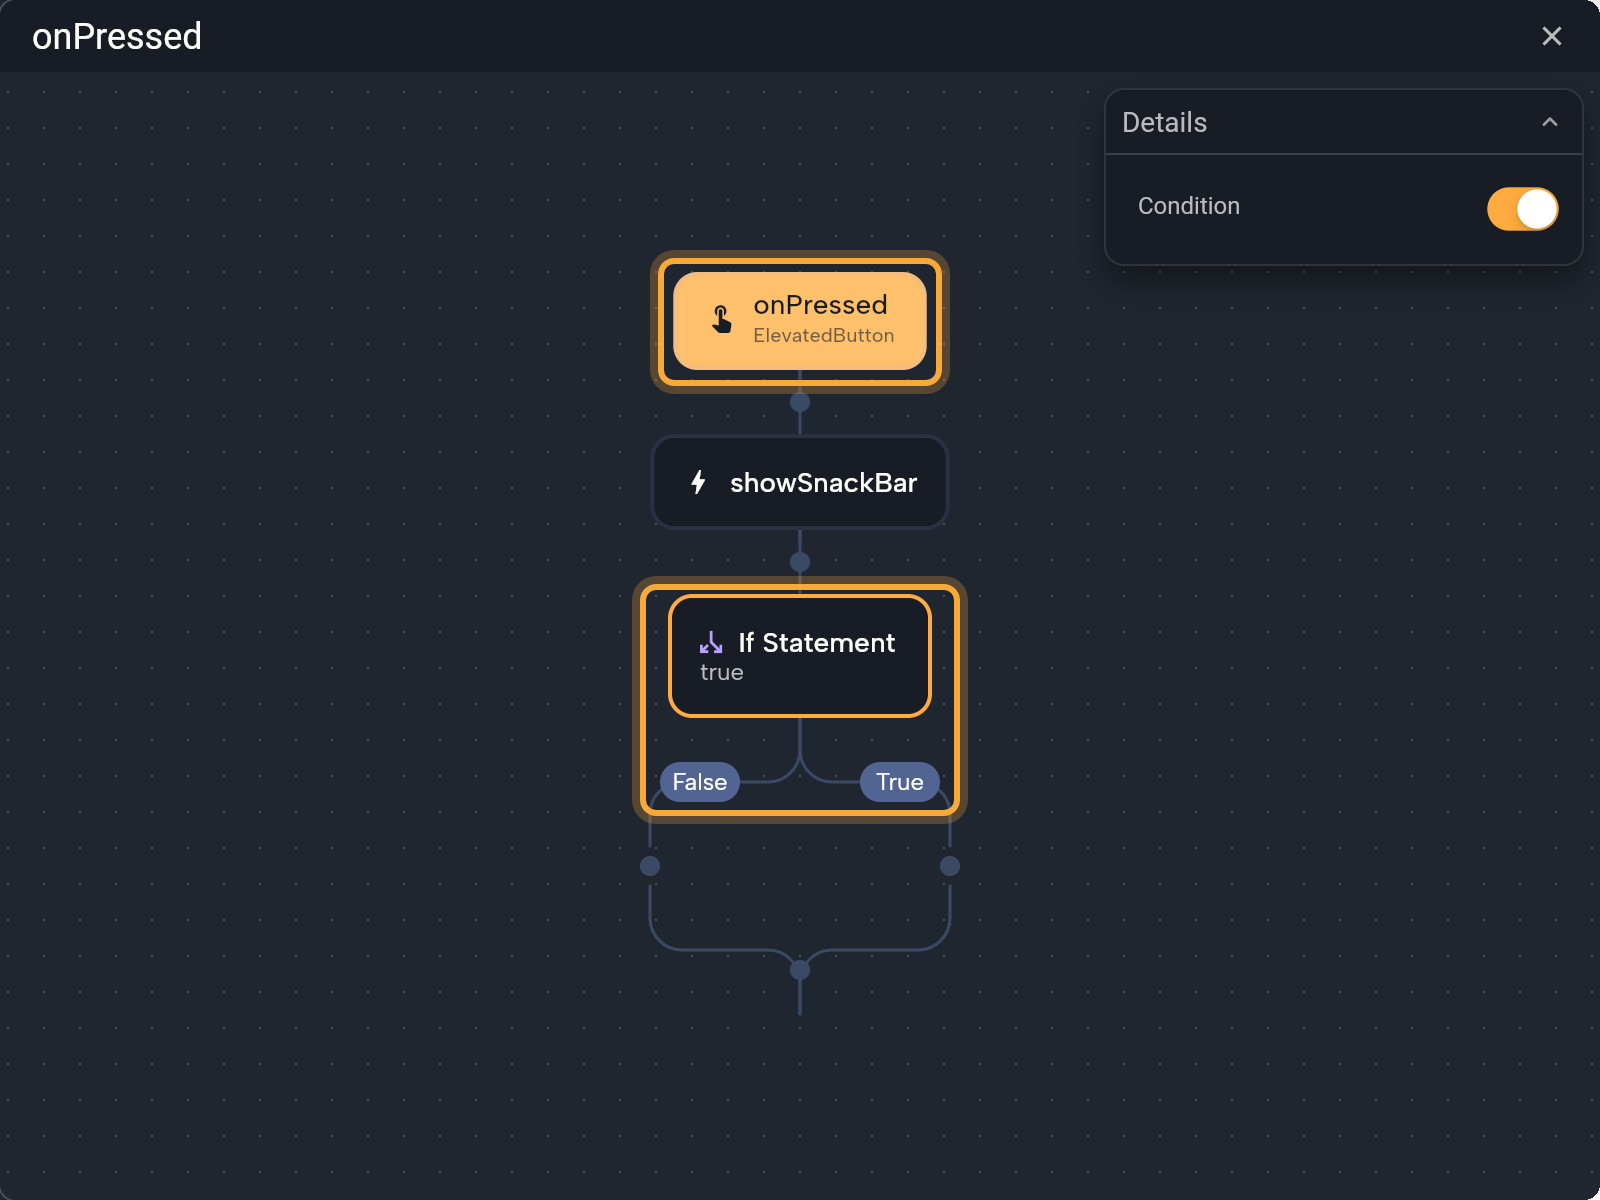Click the Details panel title

tap(1164, 122)
